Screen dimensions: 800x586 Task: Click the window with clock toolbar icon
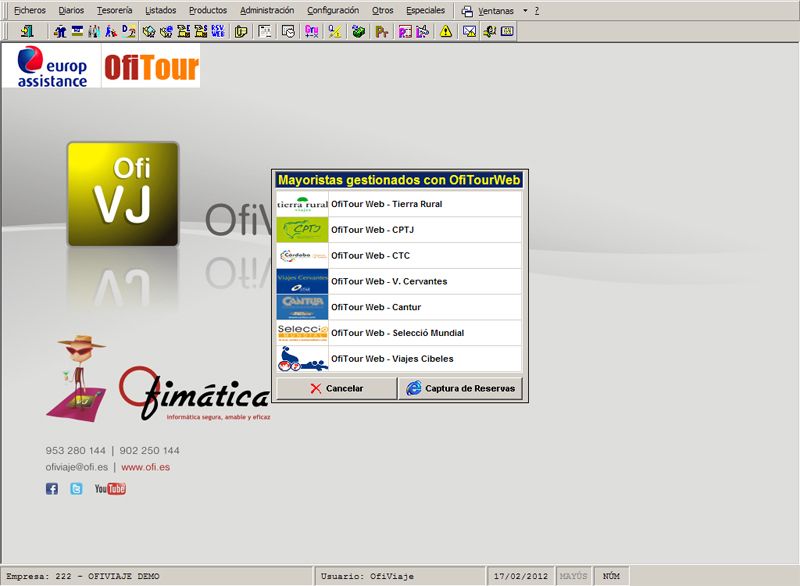(288, 32)
